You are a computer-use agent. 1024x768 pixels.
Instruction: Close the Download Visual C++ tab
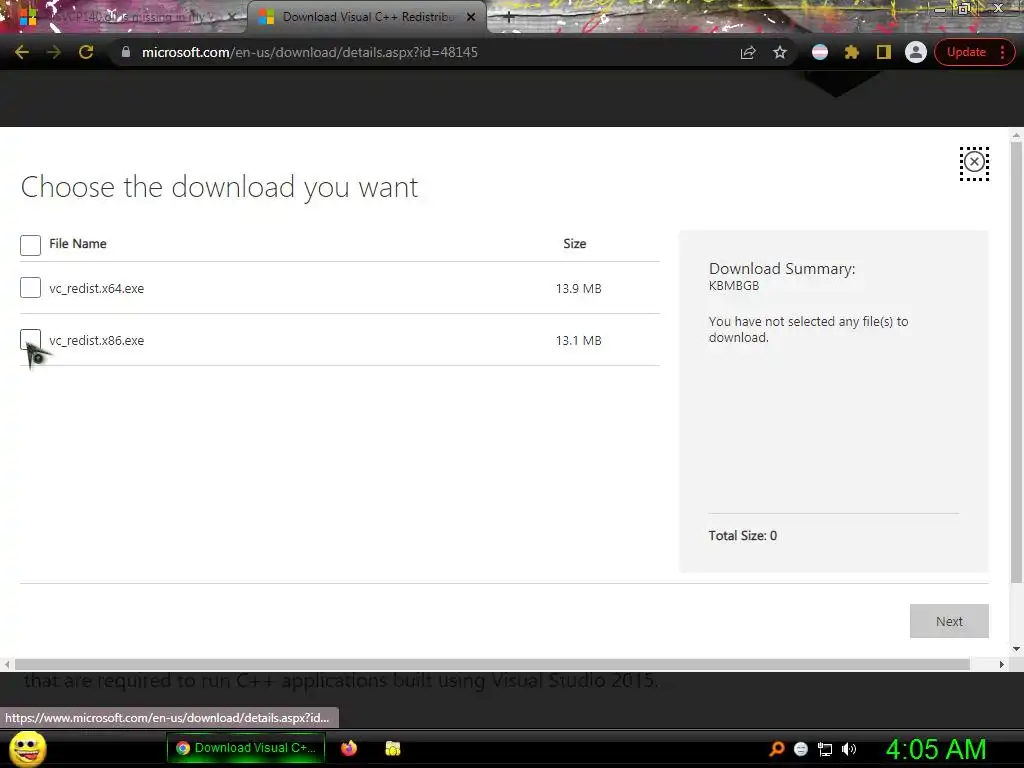tap(471, 18)
